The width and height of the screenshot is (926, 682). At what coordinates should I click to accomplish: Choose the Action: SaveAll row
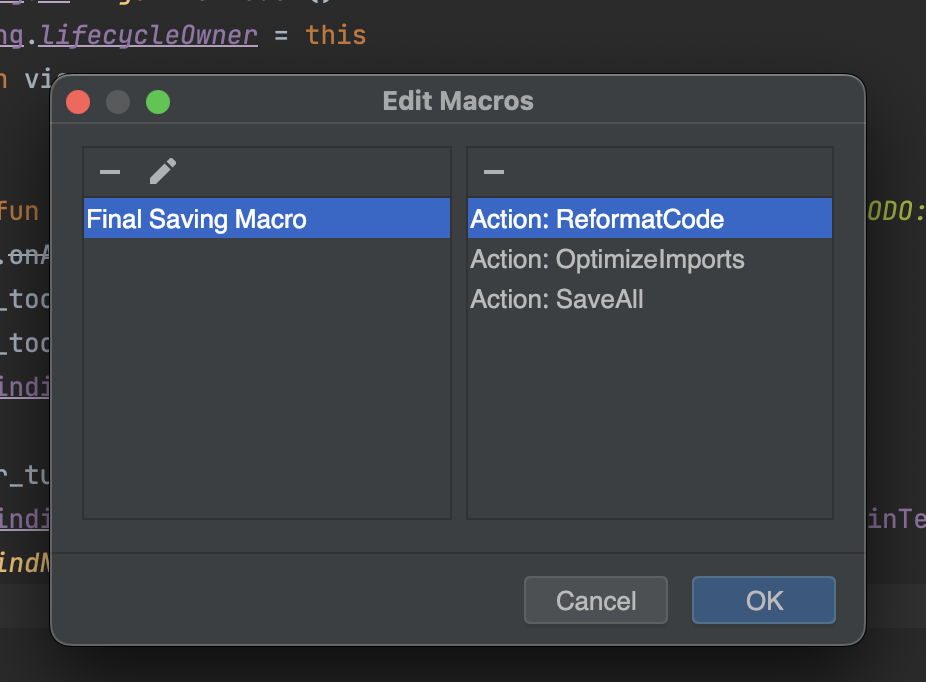pos(556,299)
